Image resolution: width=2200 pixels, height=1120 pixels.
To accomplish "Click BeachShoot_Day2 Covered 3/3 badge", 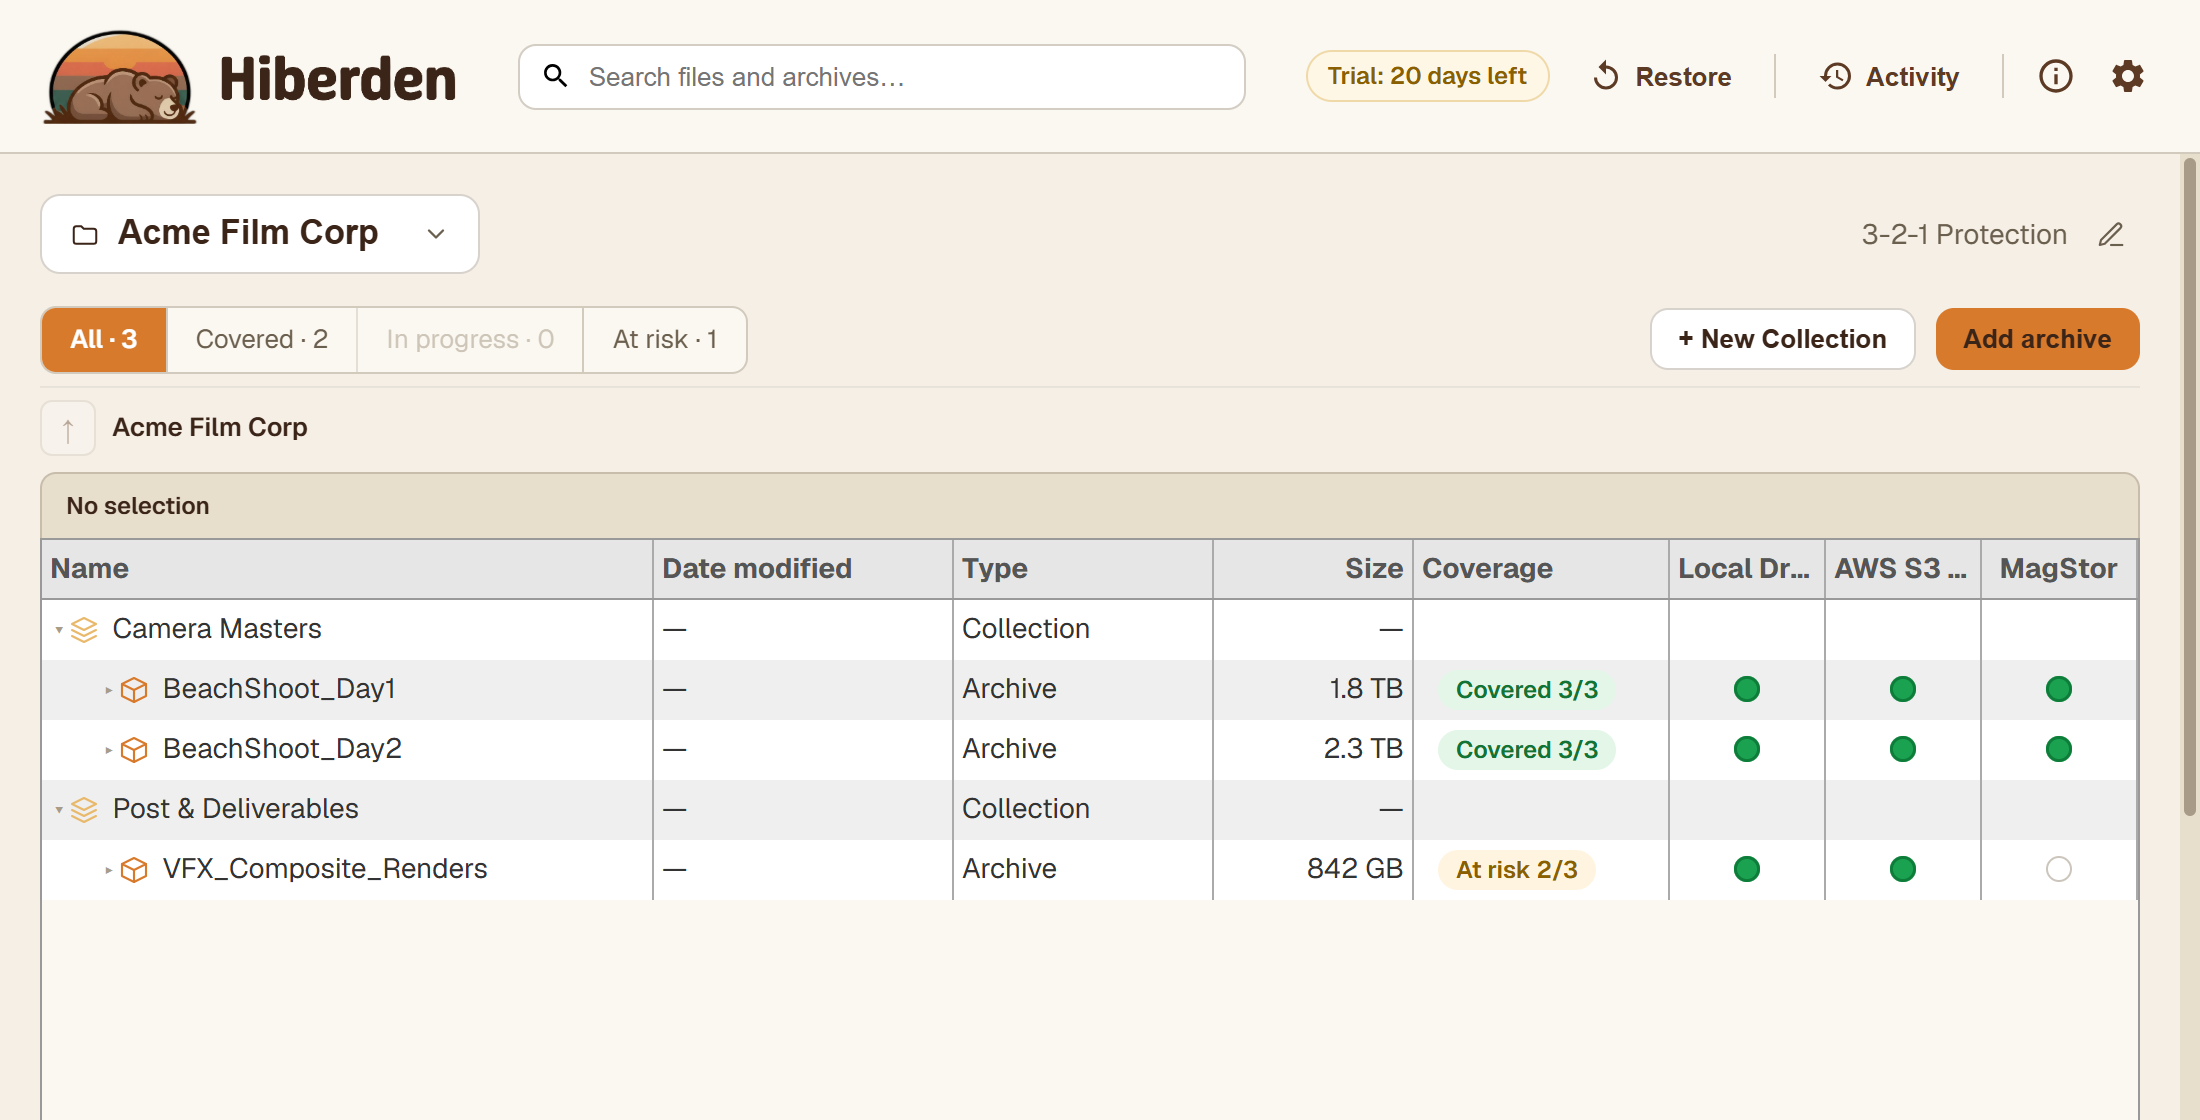I will [1527, 750].
